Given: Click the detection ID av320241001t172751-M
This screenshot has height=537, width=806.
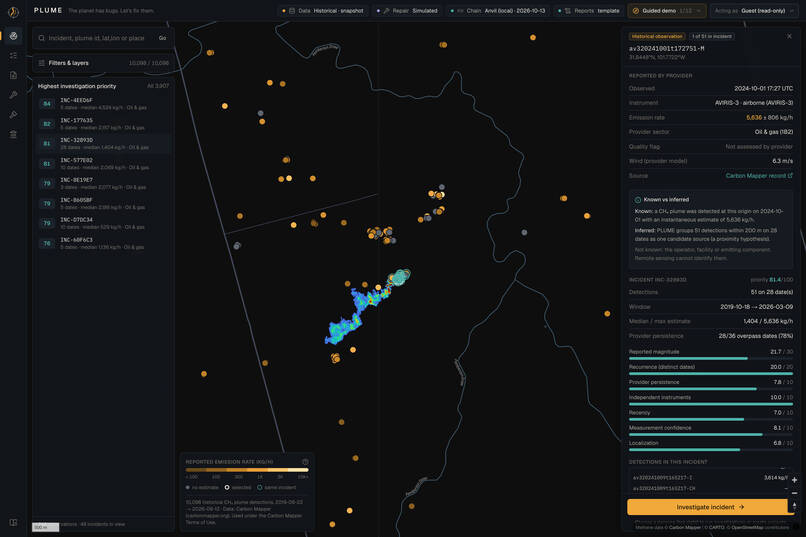Looking at the screenshot, I should click(667, 48).
